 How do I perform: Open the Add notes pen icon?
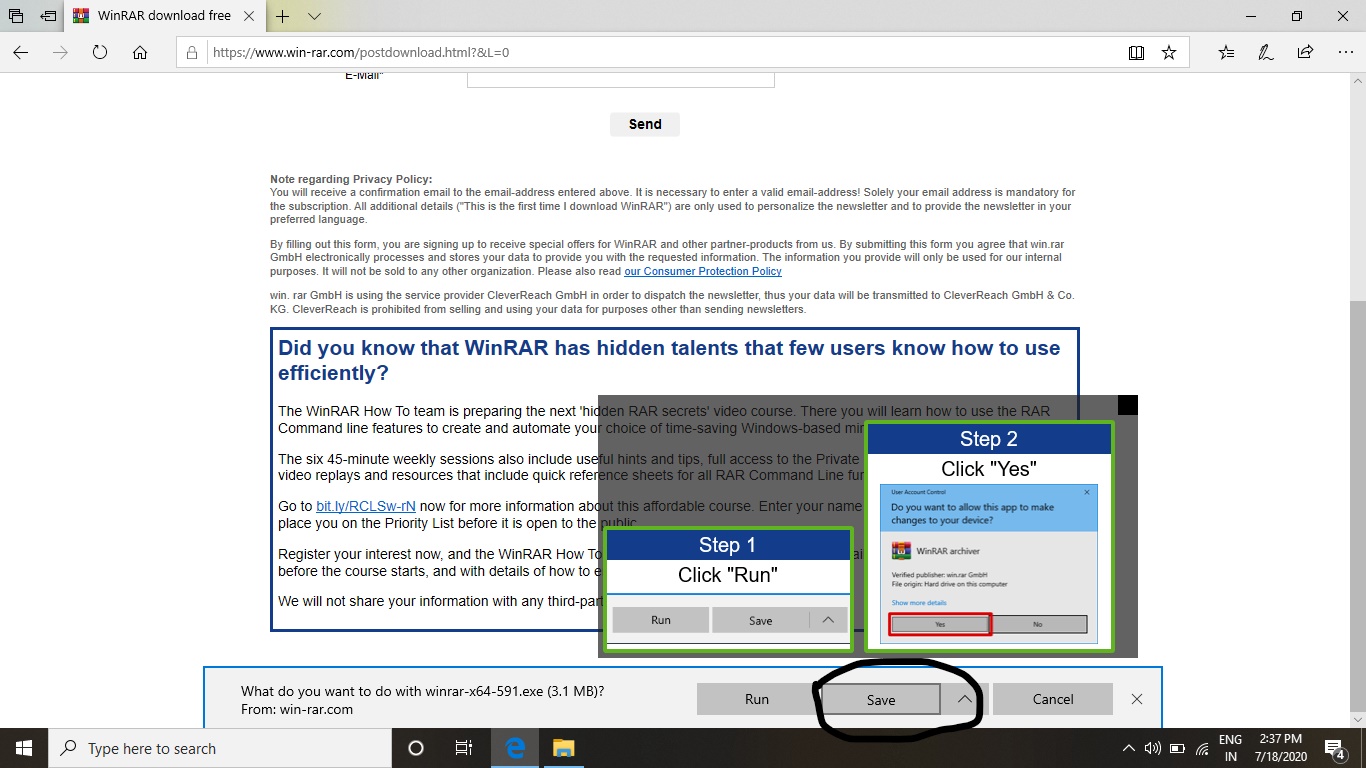(x=1266, y=52)
